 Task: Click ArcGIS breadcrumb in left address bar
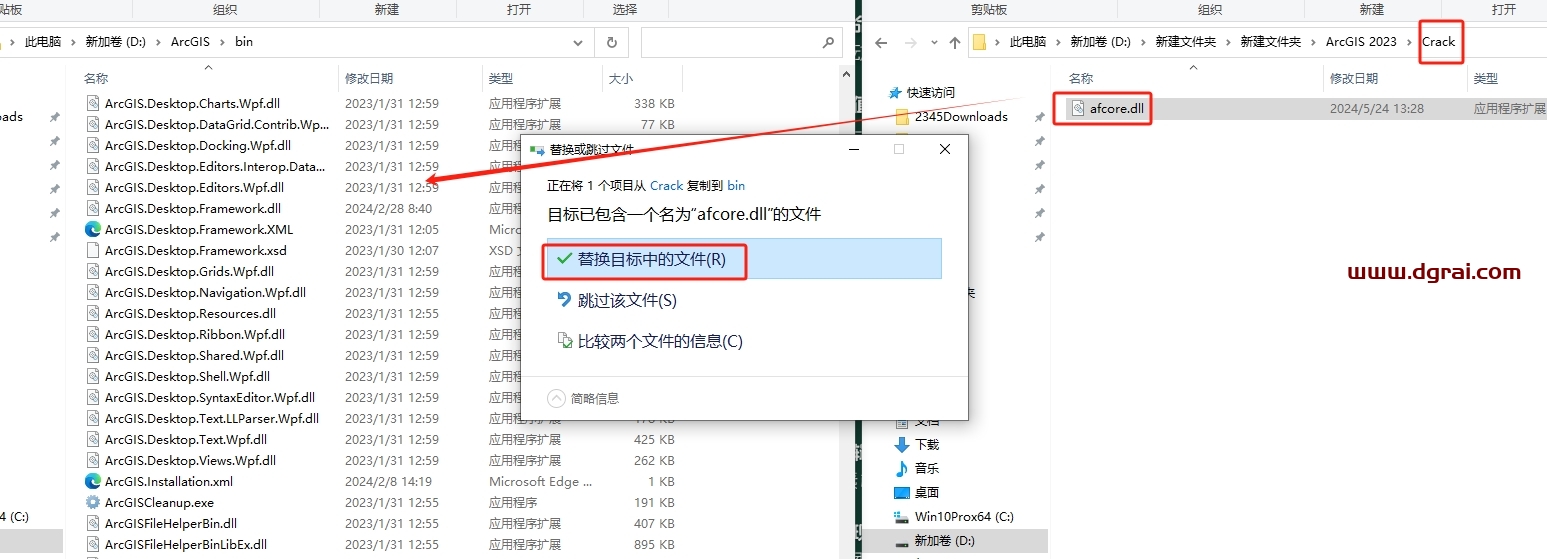point(191,42)
